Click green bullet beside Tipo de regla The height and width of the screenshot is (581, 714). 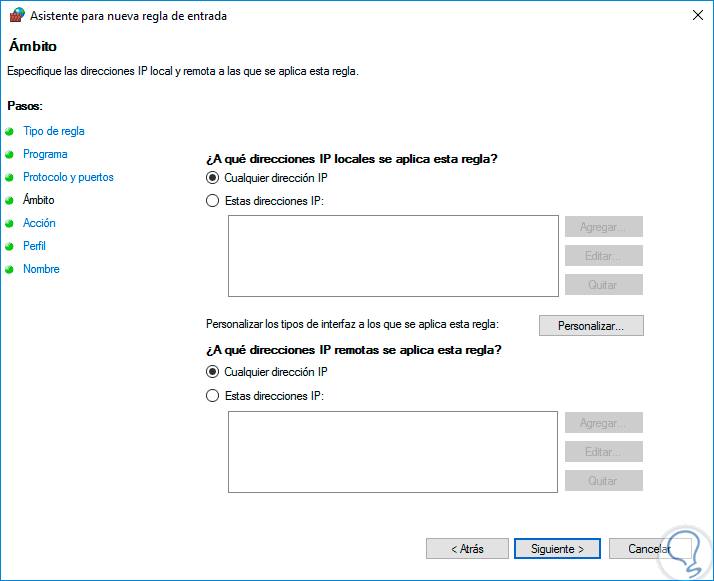click(10, 131)
